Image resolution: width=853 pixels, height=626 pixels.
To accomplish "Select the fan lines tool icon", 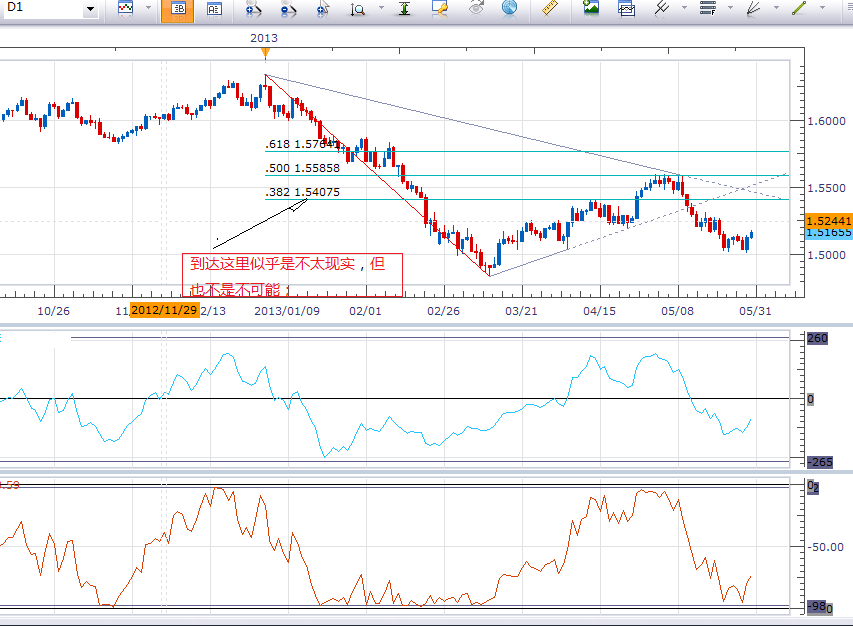I will pos(753,9).
